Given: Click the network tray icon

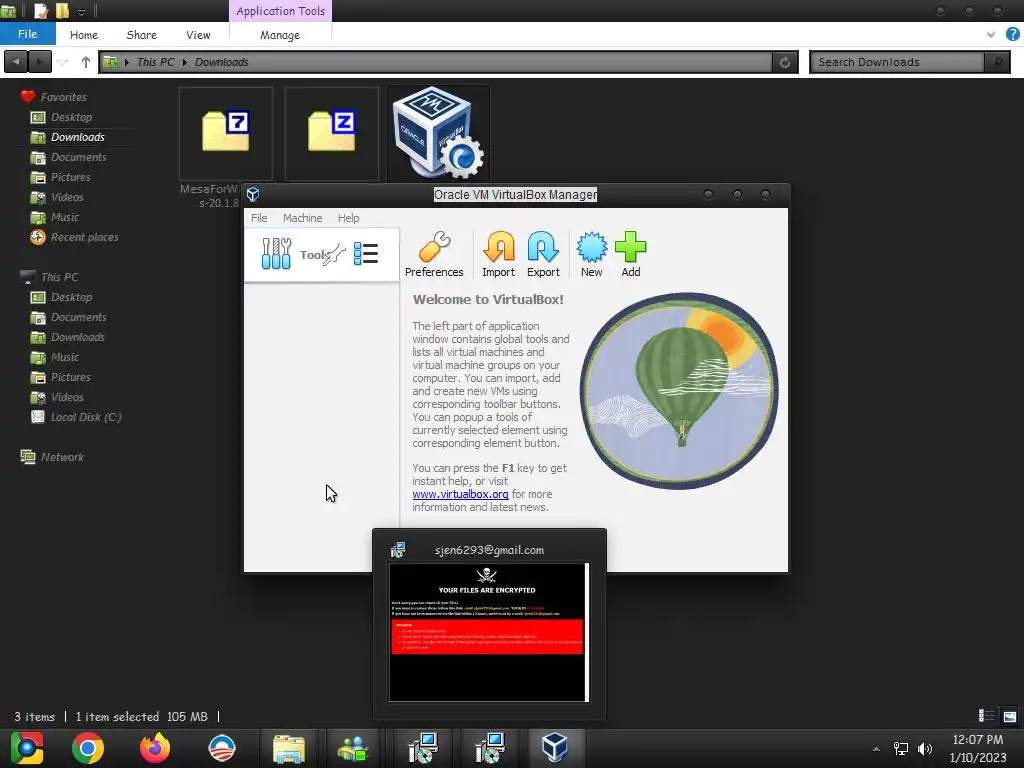Looking at the screenshot, I should (901, 748).
